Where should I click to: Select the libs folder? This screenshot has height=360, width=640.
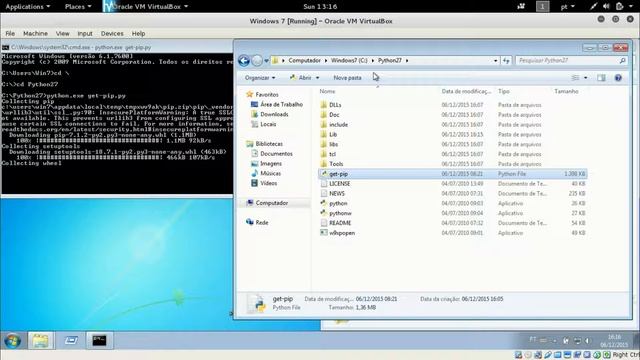(x=333, y=144)
